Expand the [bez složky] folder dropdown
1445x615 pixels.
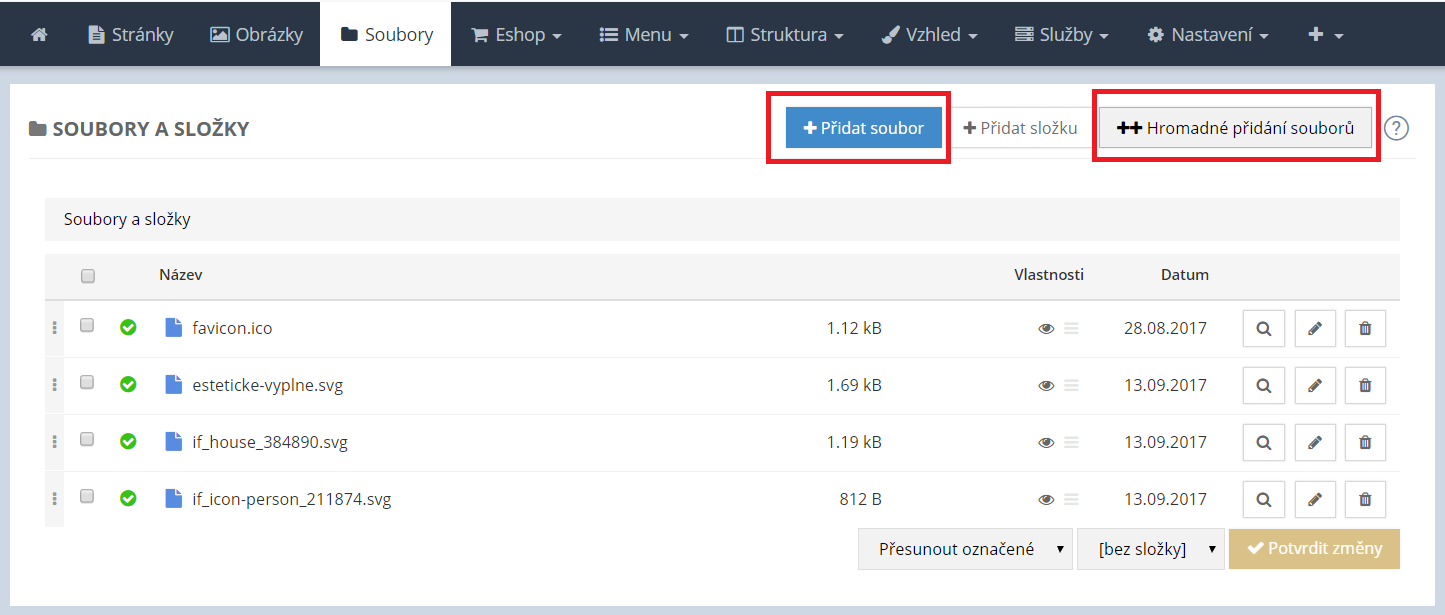pyautogui.click(x=1150, y=549)
